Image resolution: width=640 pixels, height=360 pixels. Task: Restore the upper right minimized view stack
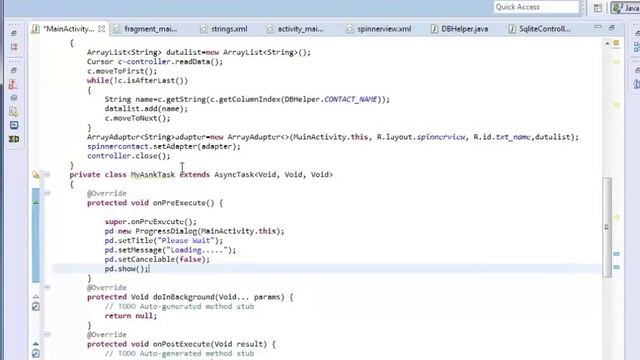point(637,33)
